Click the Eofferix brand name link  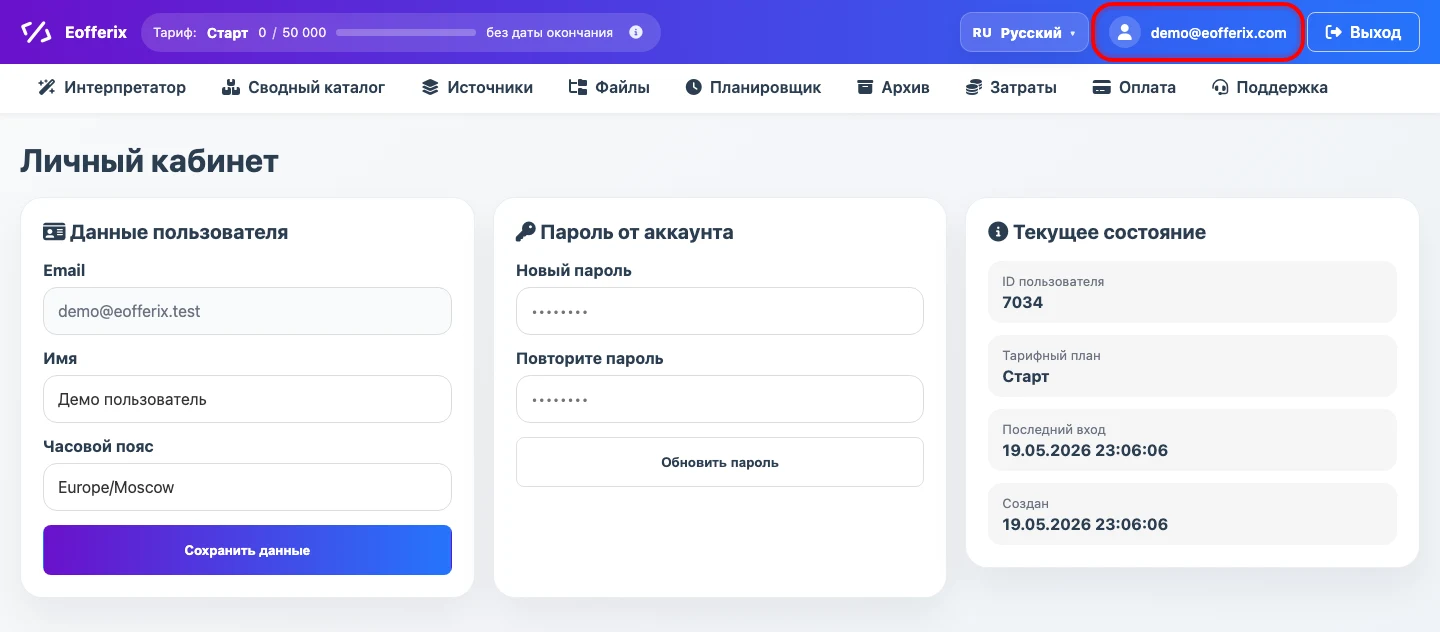coord(96,32)
